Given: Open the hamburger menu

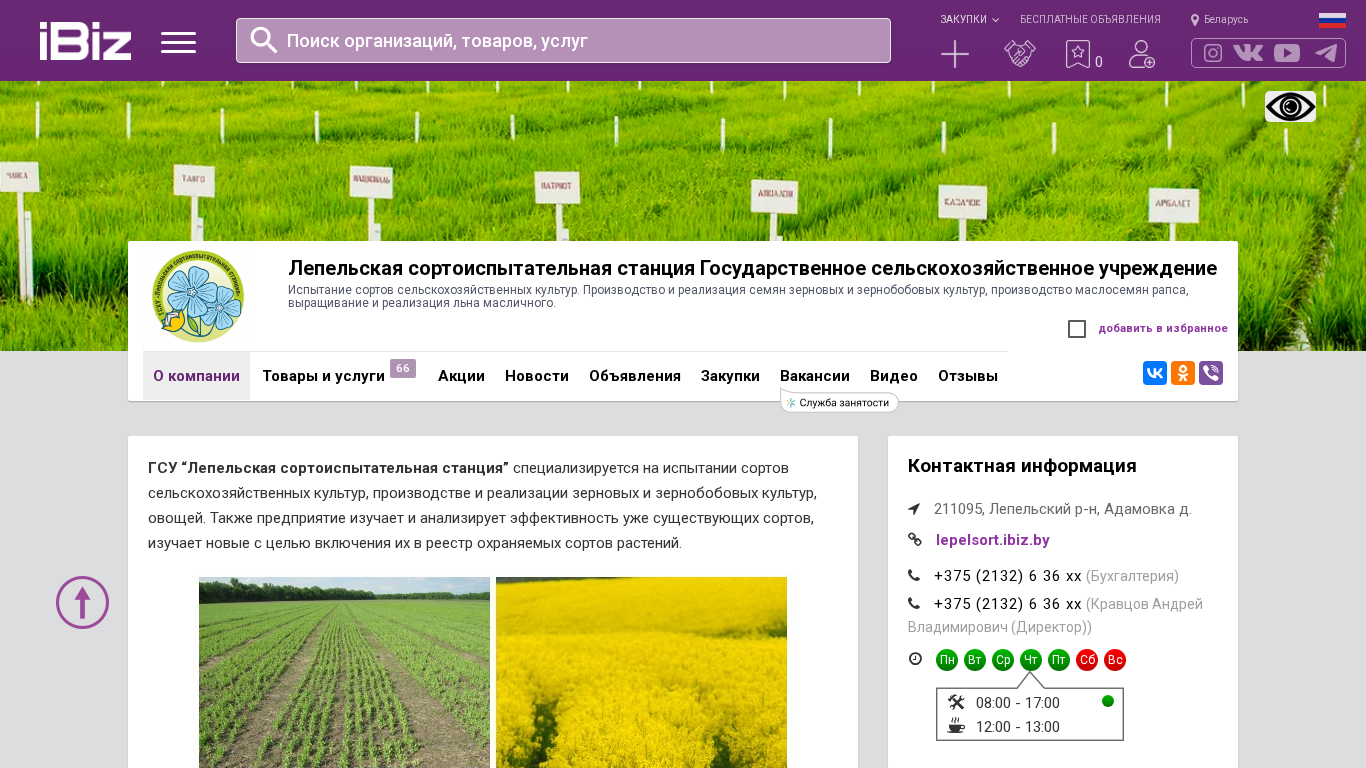Looking at the screenshot, I should pyautogui.click(x=178, y=42).
